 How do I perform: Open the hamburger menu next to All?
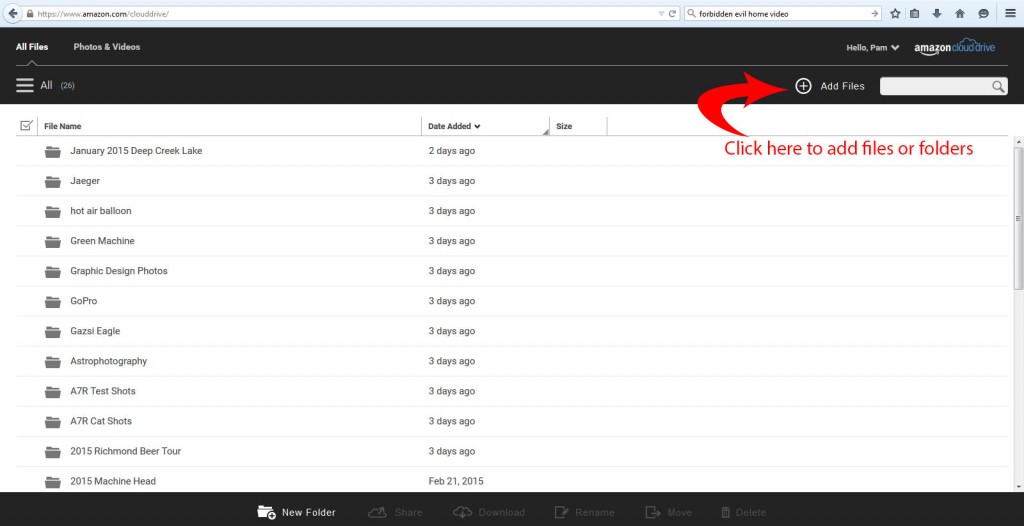[25, 86]
